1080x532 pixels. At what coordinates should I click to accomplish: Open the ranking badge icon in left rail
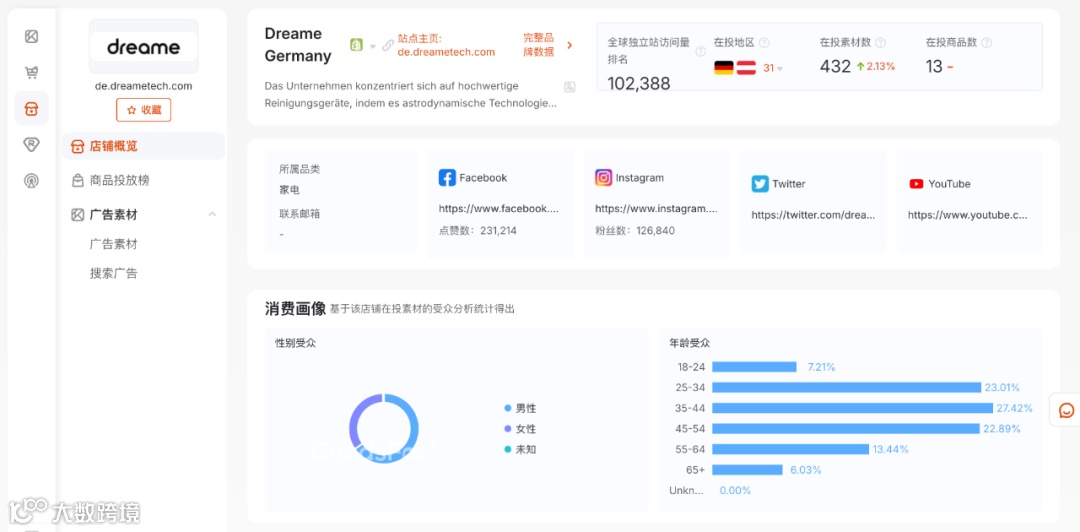click(x=31, y=144)
